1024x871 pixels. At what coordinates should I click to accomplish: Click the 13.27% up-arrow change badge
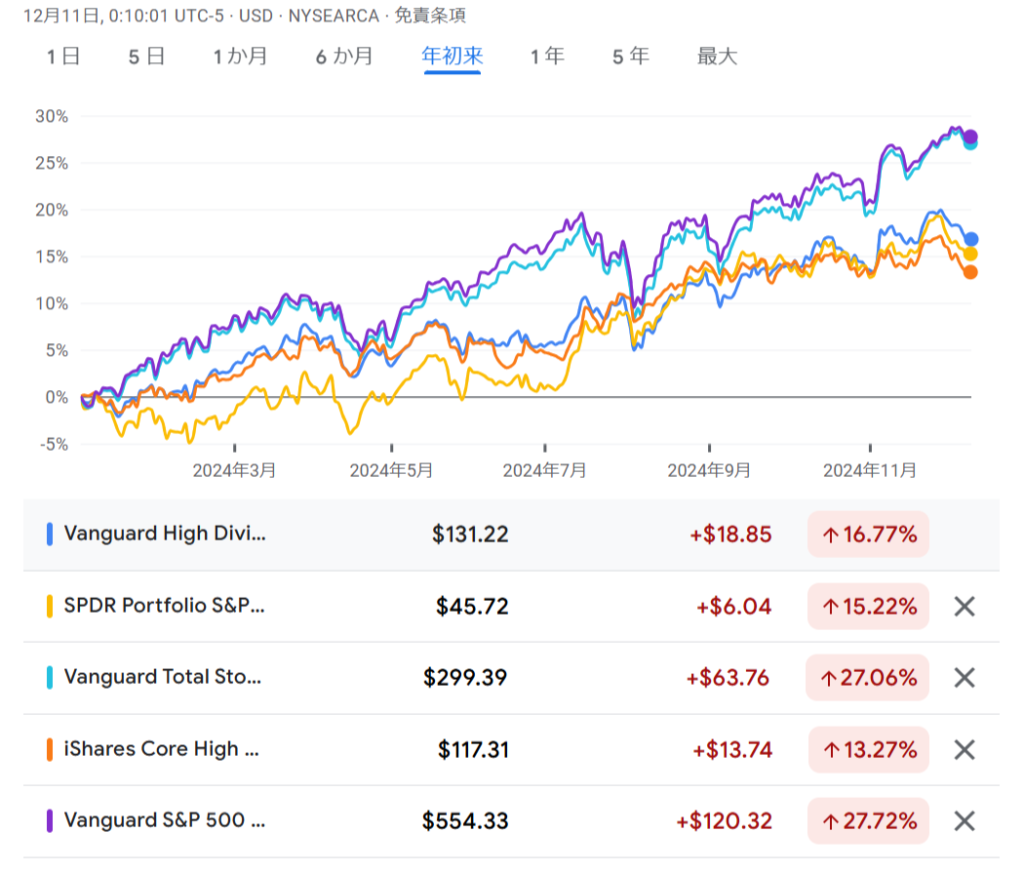click(869, 749)
